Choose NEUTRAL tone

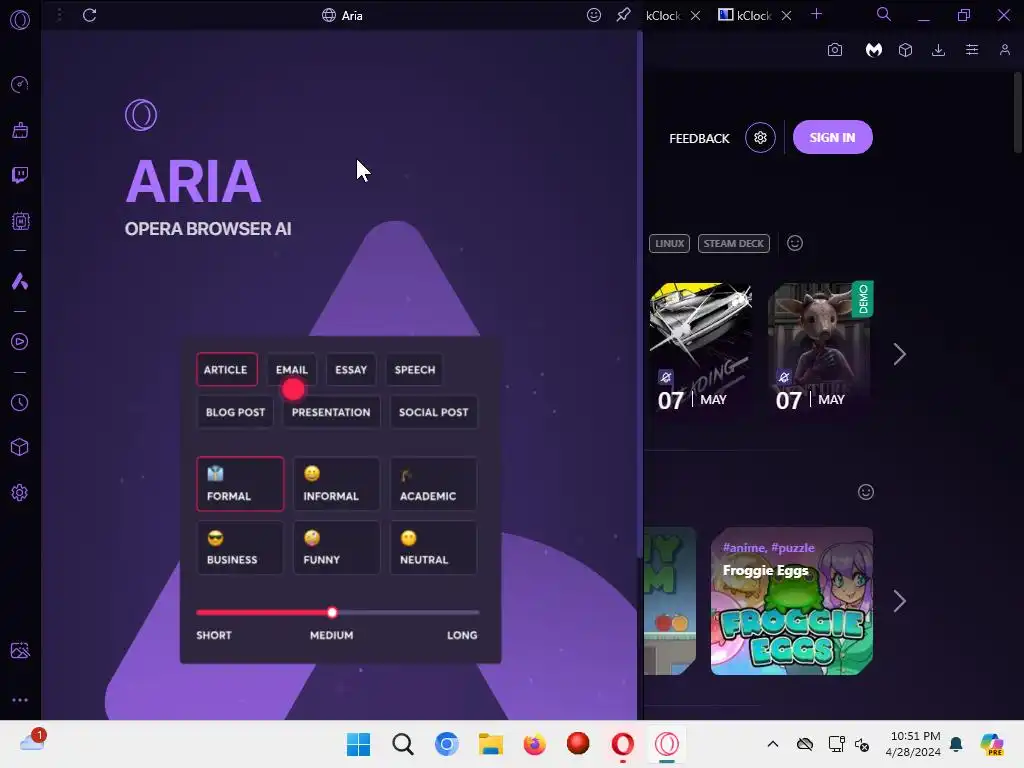[433, 547]
